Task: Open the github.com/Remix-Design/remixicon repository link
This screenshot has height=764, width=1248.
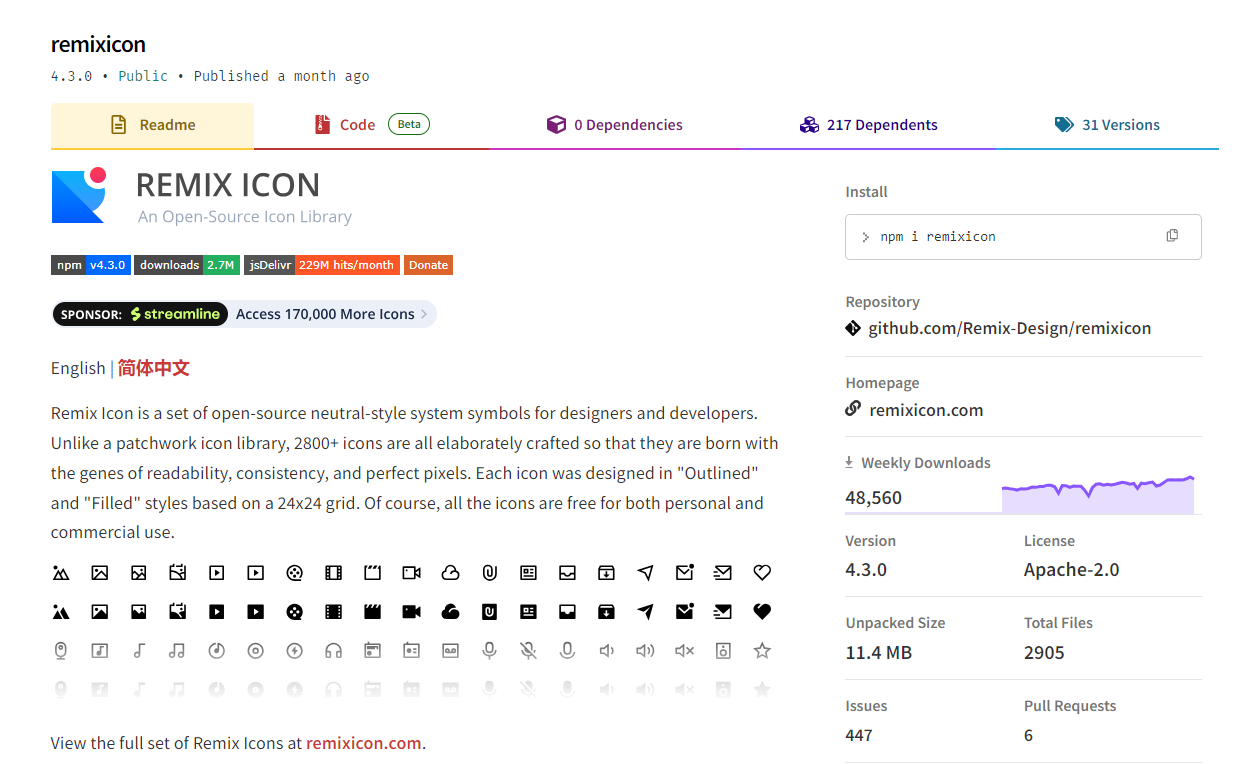Action: (x=1009, y=327)
